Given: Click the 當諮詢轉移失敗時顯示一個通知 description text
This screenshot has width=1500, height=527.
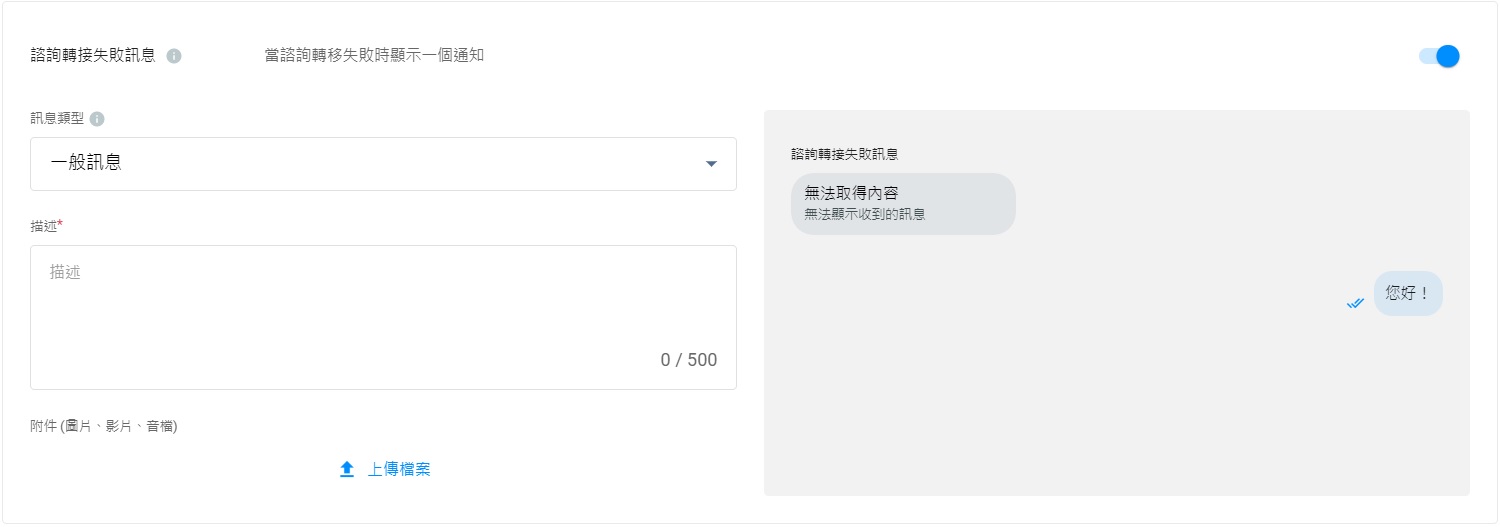Looking at the screenshot, I should (374, 55).
